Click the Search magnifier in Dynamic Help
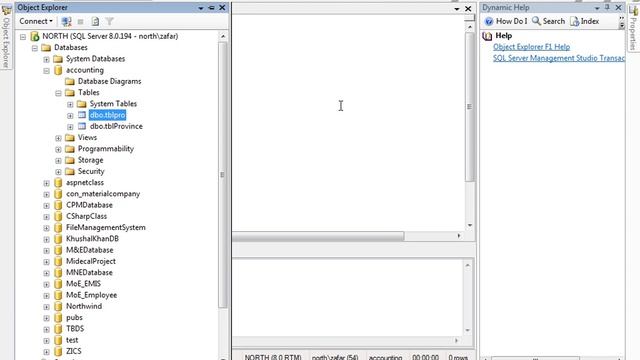640x360 pixels. pos(536,21)
